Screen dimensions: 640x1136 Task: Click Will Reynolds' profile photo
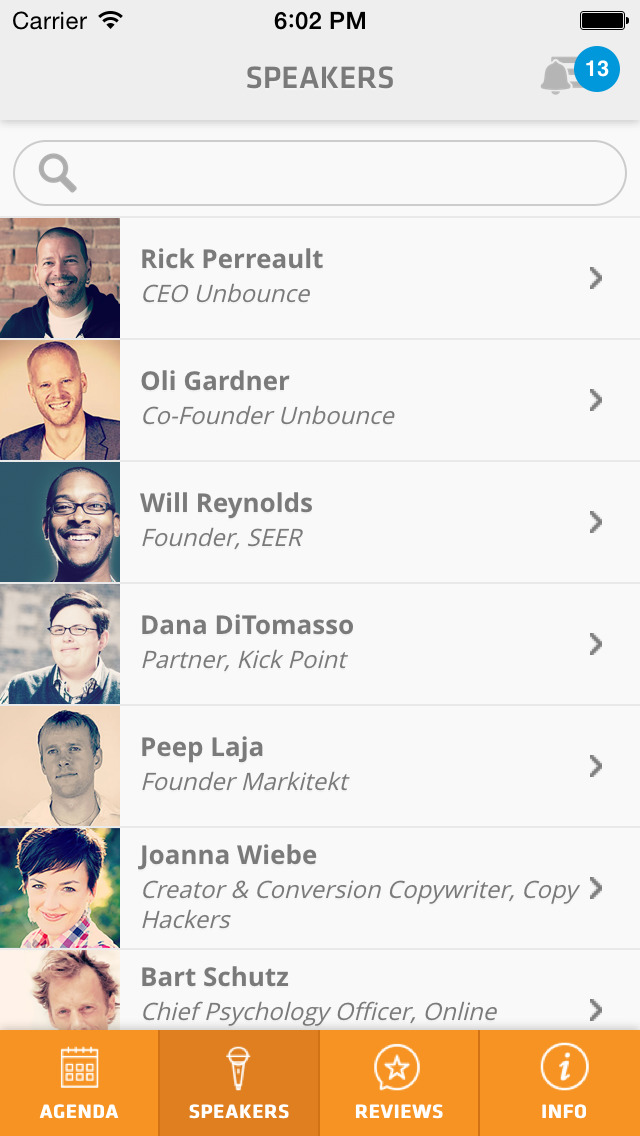60,522
